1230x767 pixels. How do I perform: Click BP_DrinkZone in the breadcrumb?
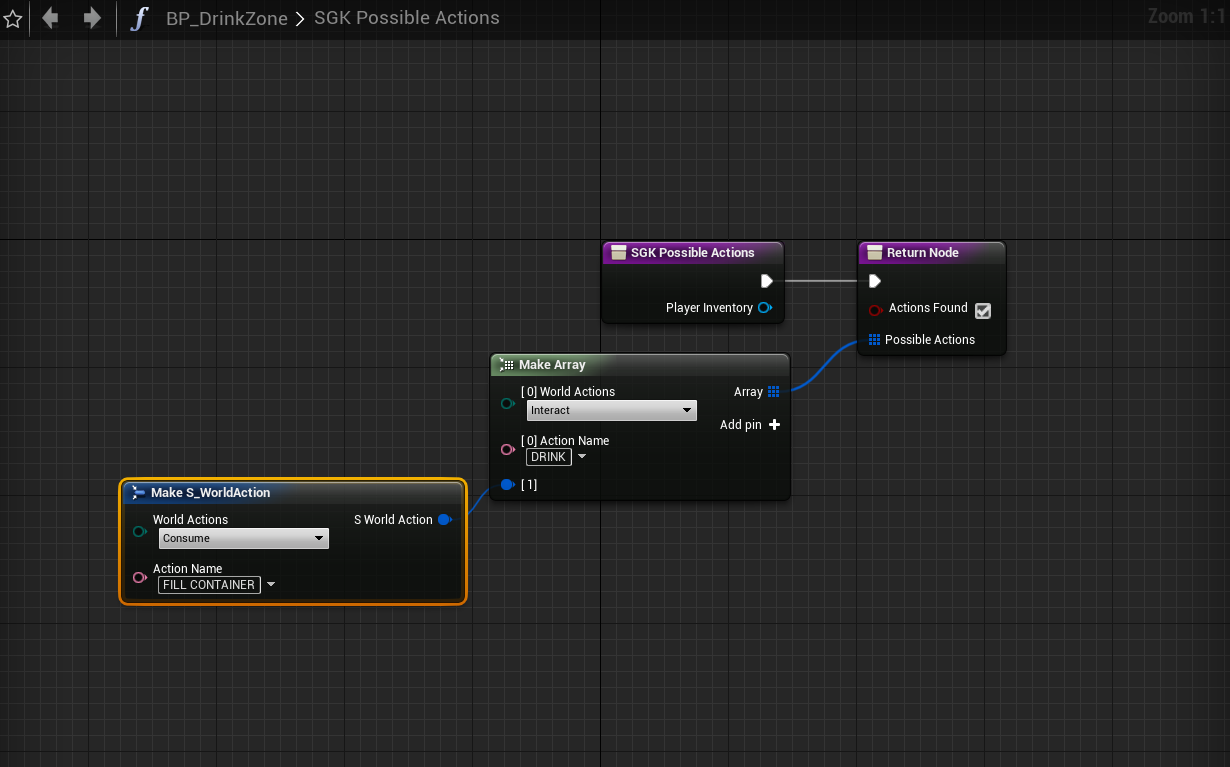point(226,18)
